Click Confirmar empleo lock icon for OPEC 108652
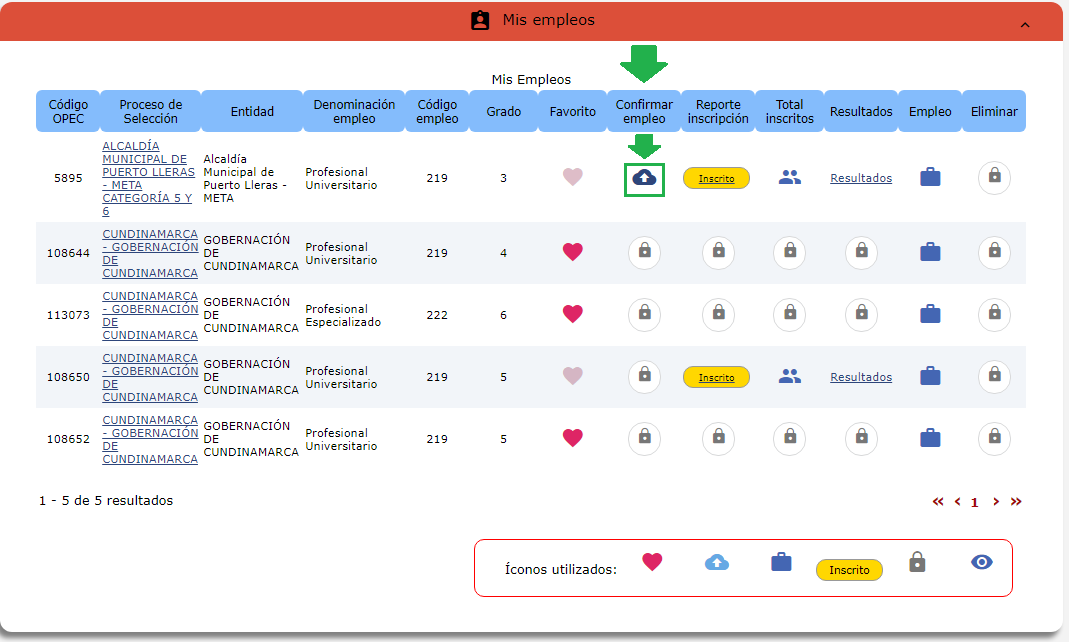The image size is (1069, 644). (644, 438)
